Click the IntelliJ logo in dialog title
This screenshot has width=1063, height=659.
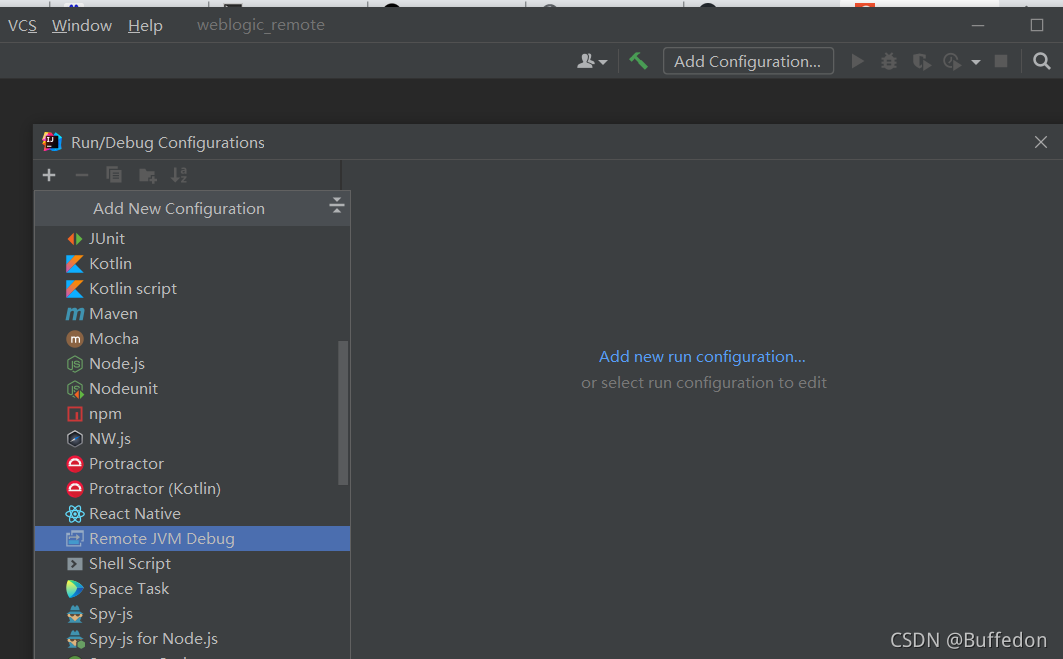click(52, 142)
